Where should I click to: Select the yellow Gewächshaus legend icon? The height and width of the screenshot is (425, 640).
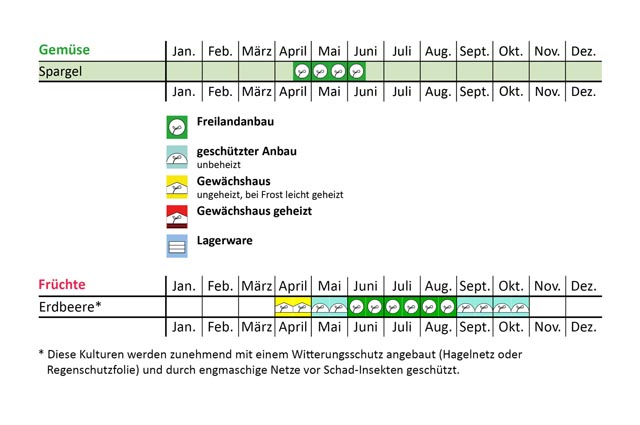click(177, 187)
